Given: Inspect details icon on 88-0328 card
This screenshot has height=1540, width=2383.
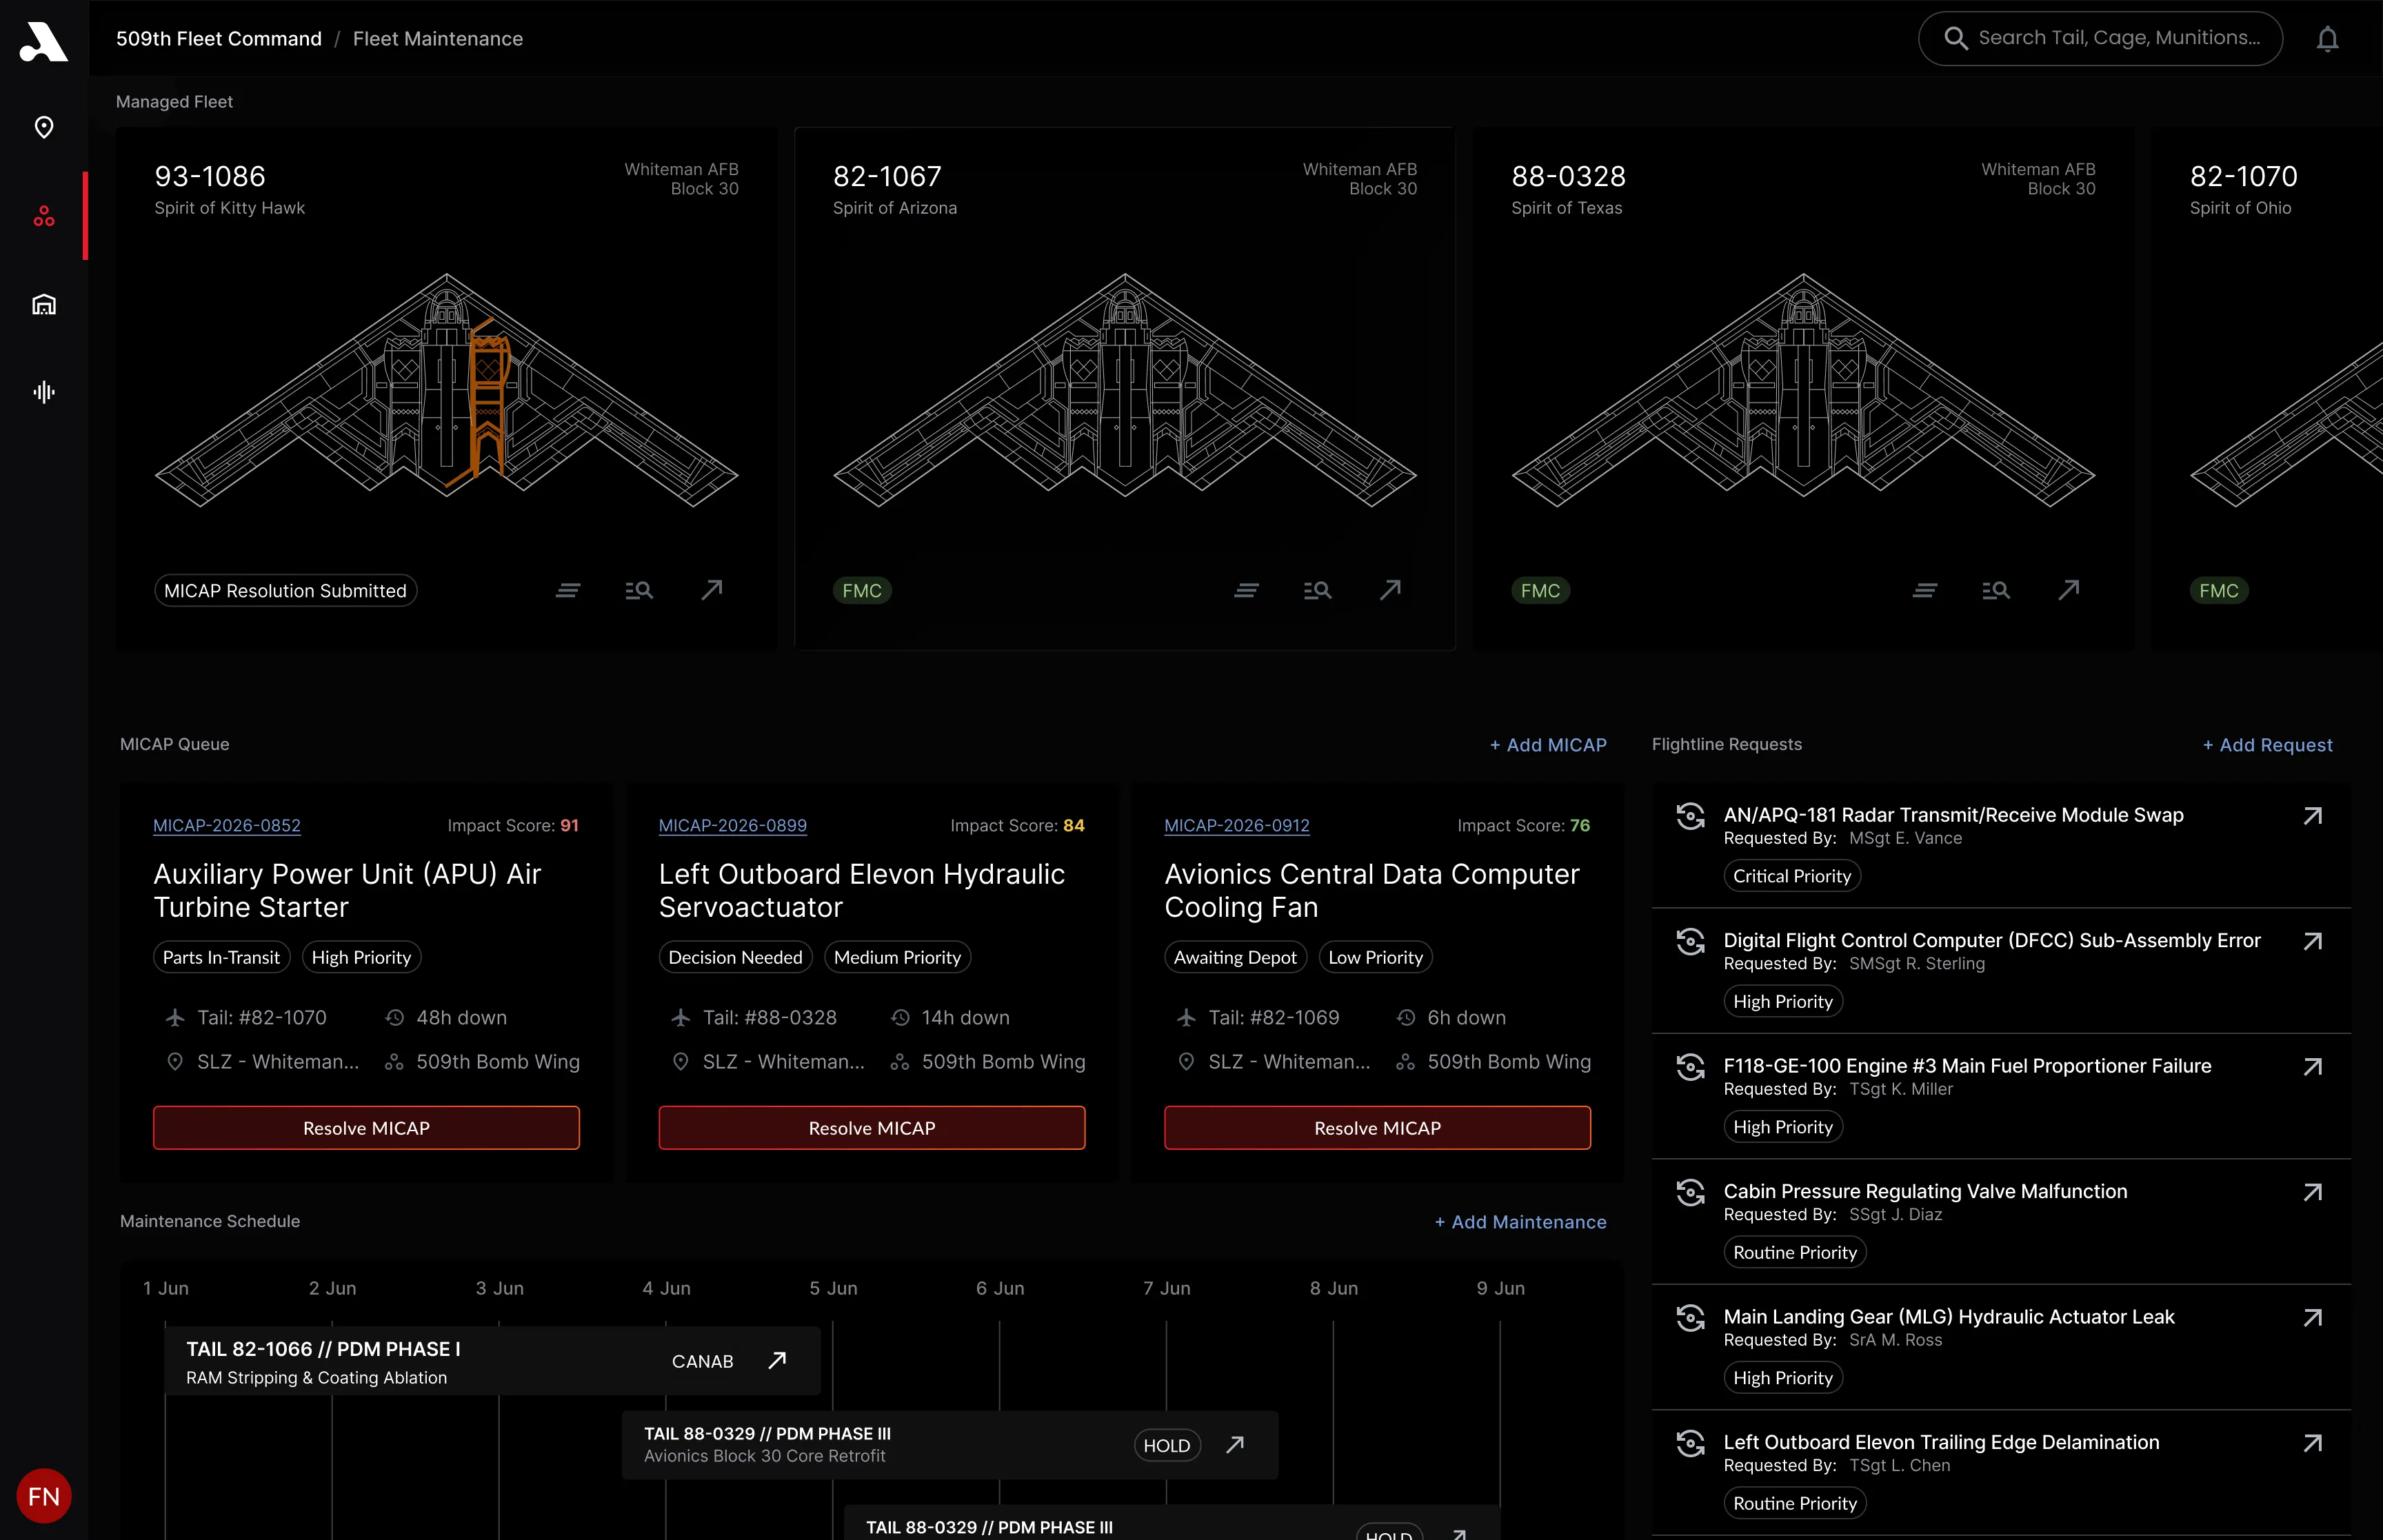Looking at the screenshot, I should (1996, 591).
